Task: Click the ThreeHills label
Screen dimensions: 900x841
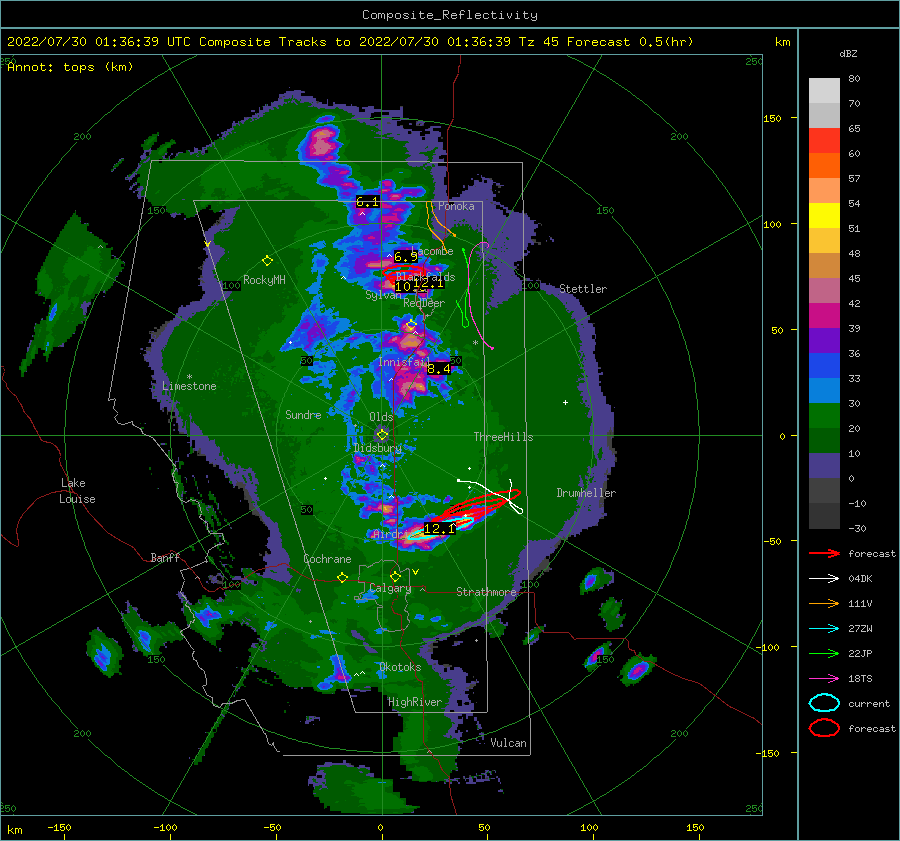Action: coord(503,437)
